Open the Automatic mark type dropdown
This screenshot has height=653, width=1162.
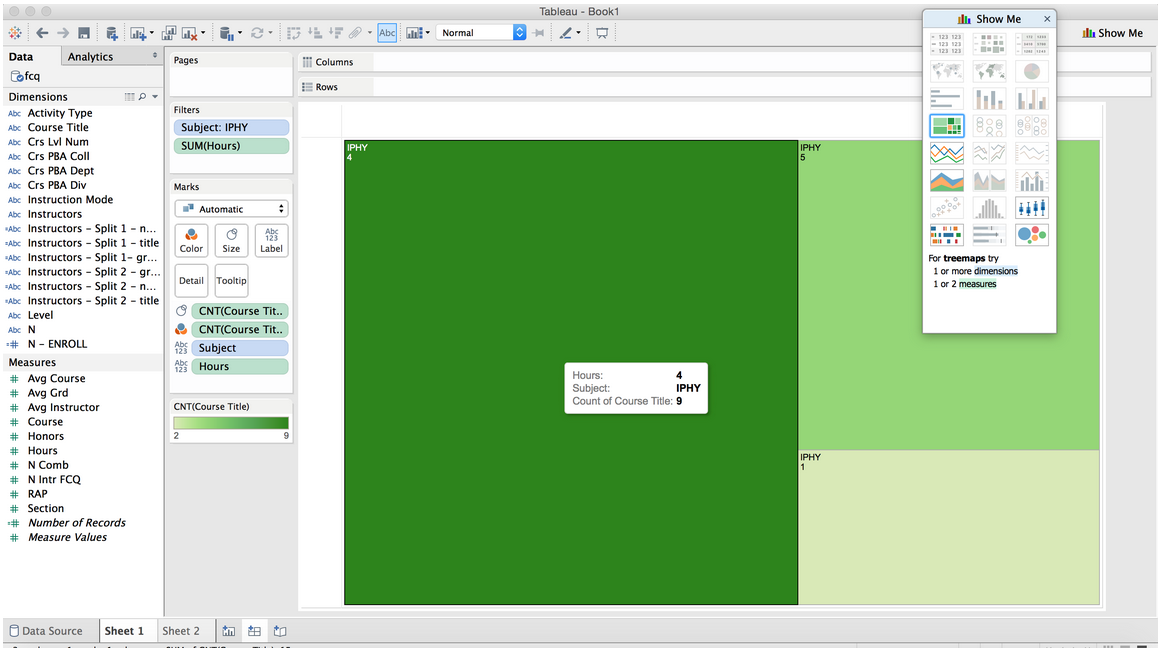pyautogui.click(x=231, y=209)
